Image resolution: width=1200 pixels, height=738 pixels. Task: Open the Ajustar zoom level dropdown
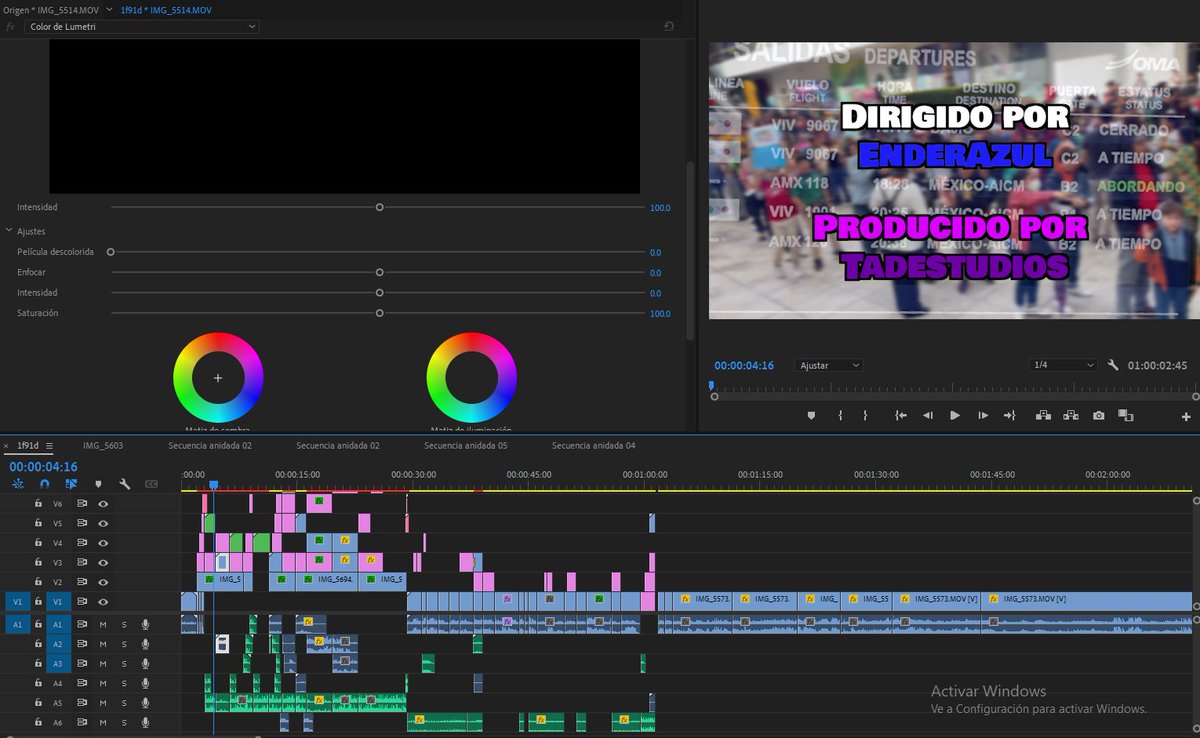tap(829, 366)
